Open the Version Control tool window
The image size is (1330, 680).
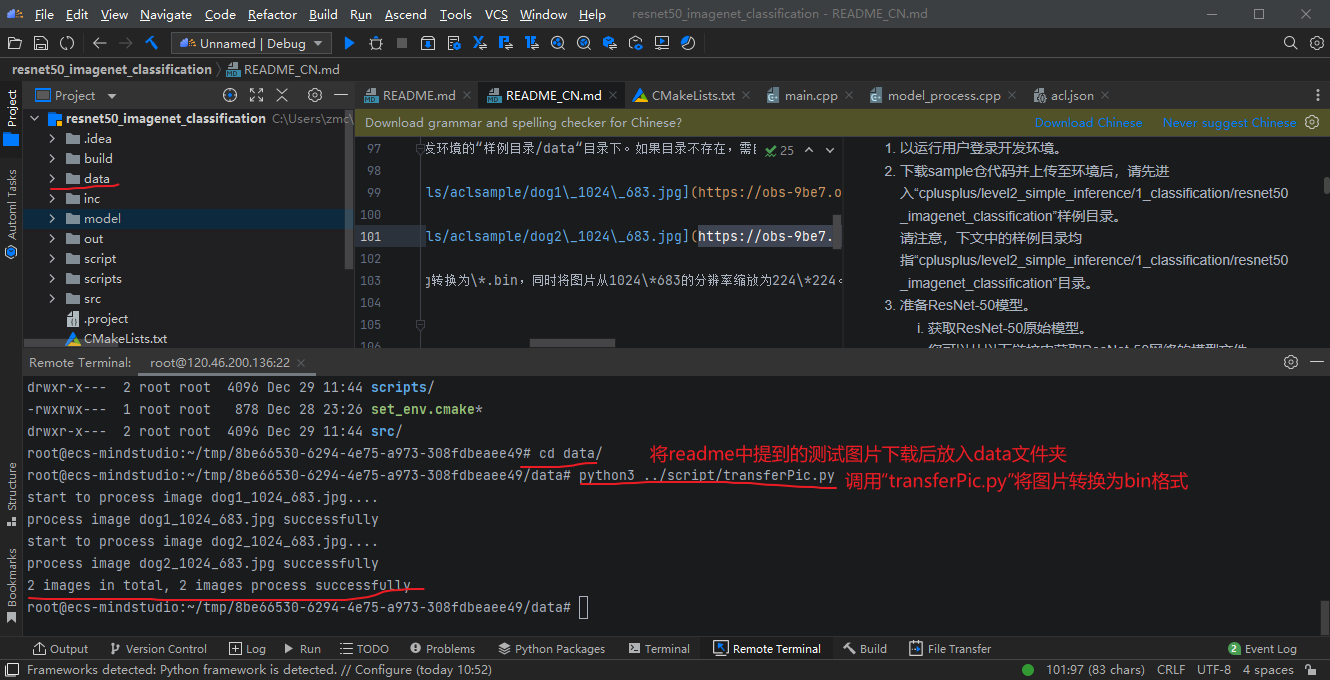[157, 649]
